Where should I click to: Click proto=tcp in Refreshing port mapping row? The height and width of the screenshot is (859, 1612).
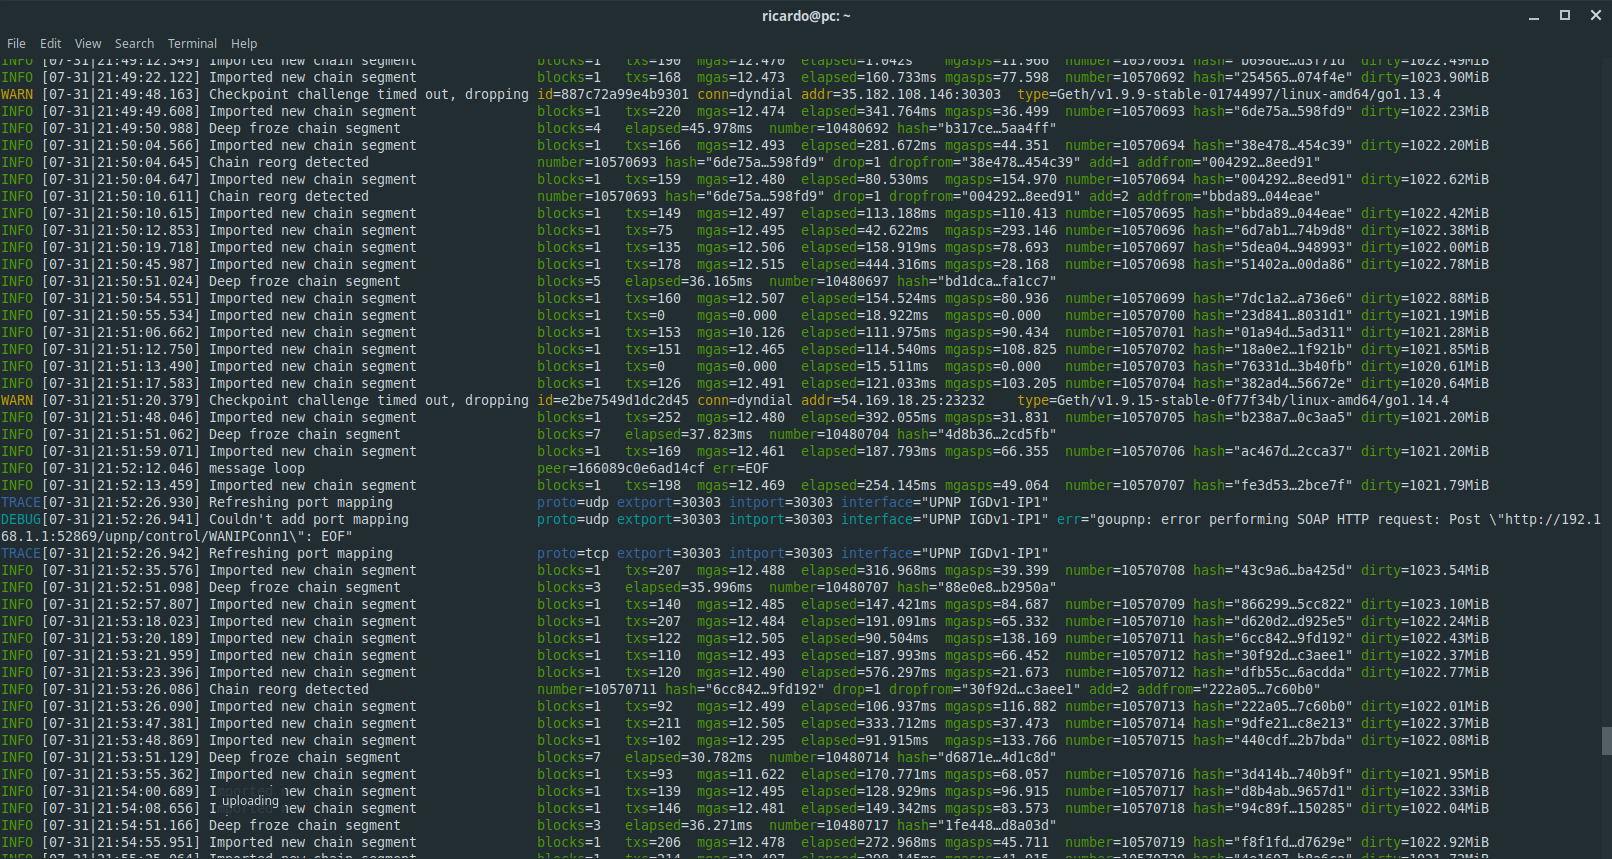(x=573, y=553)
